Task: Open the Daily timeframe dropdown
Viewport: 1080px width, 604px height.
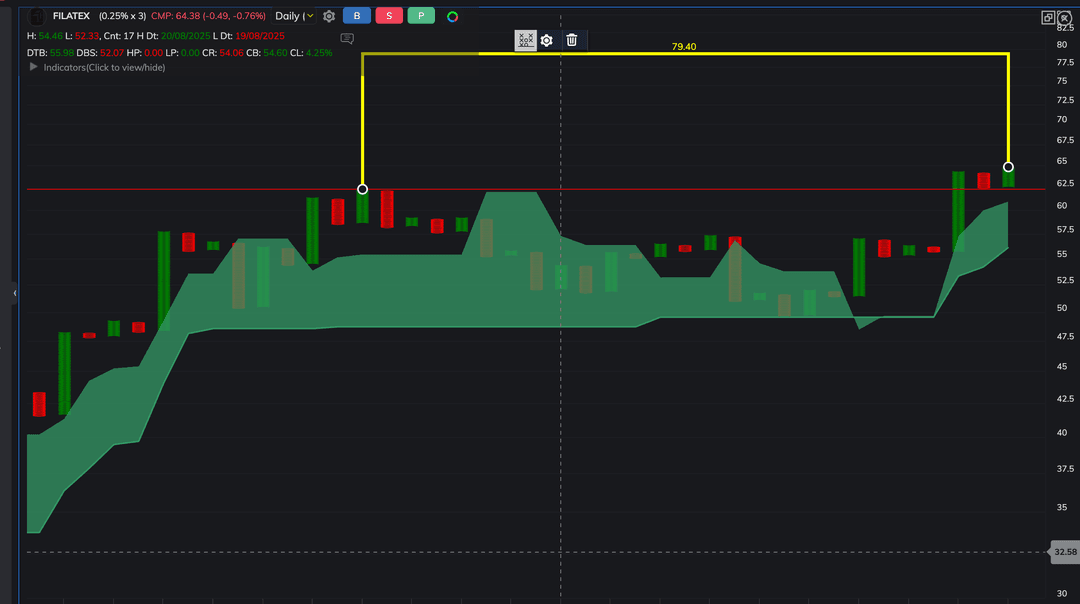Action: (x=294, y=16)
